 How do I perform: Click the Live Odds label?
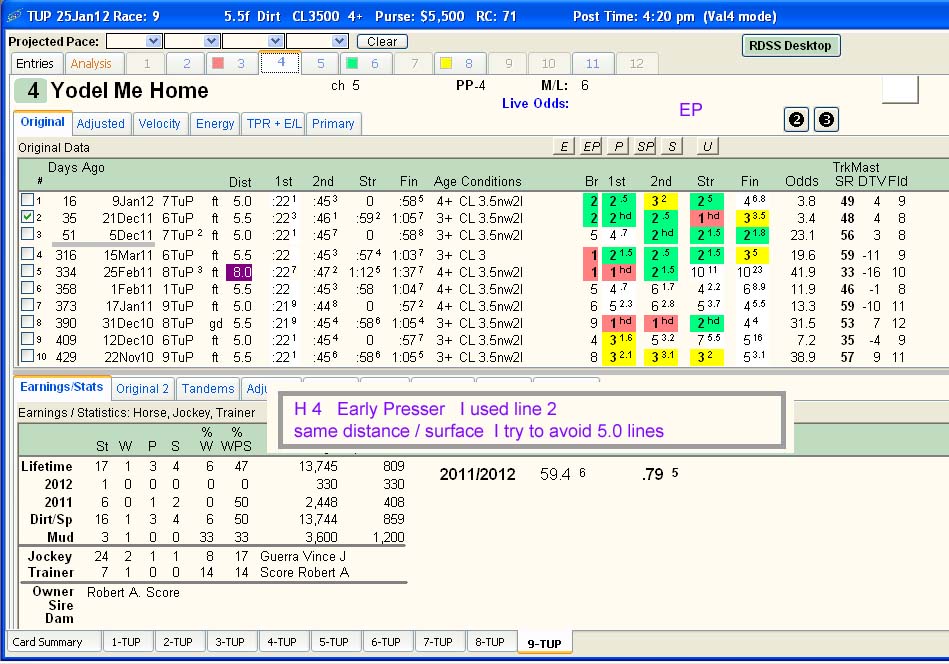tap(535, 104)
